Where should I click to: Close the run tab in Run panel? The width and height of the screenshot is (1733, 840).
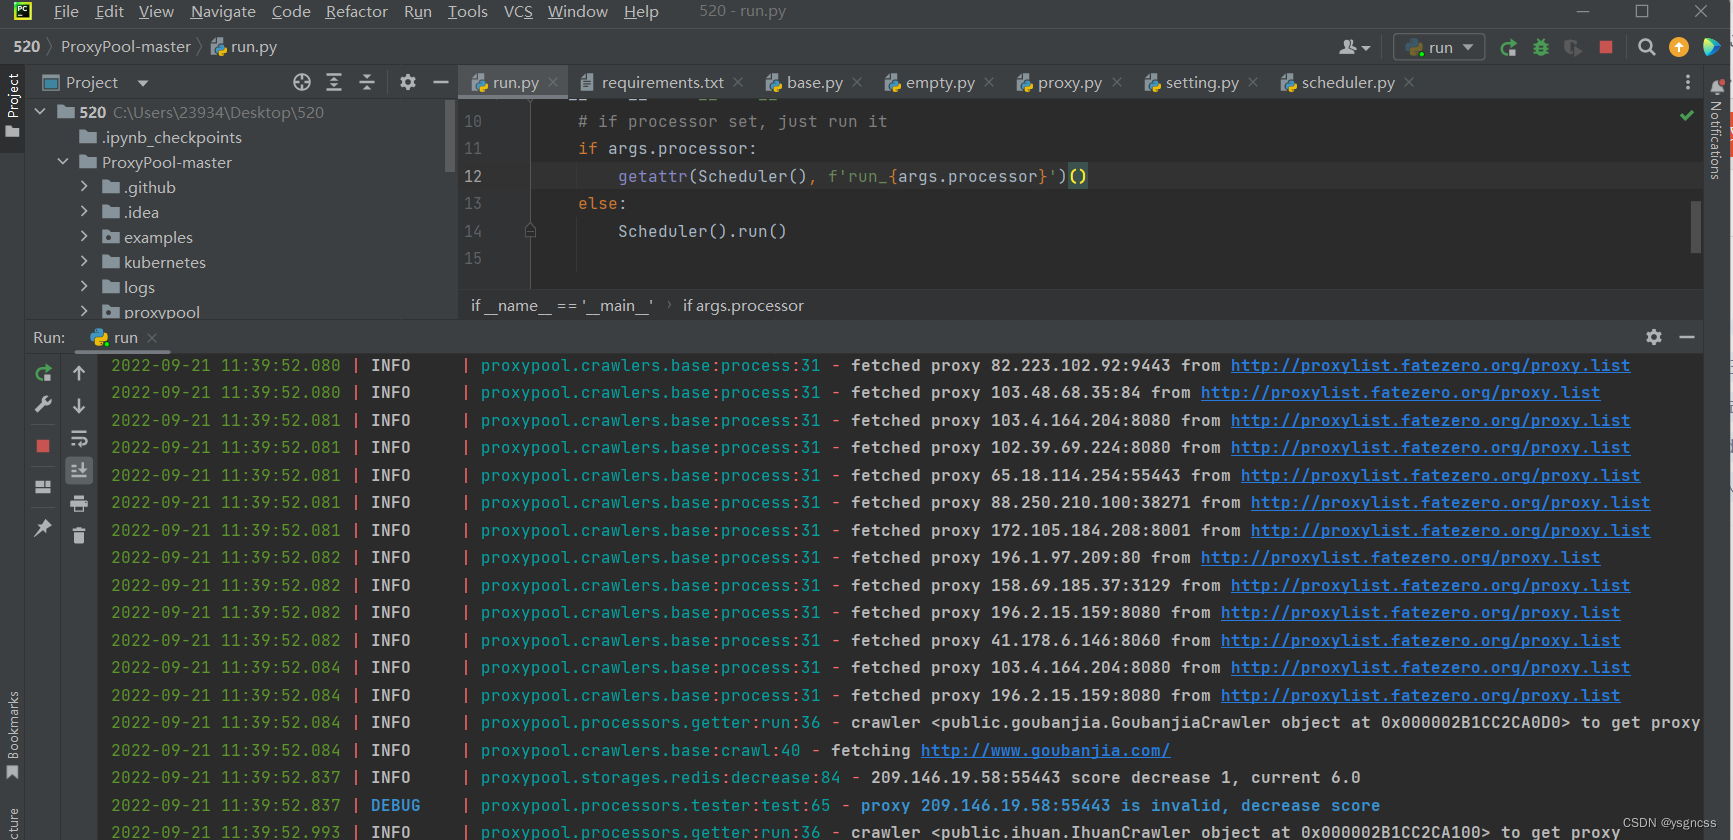point(152,338)
